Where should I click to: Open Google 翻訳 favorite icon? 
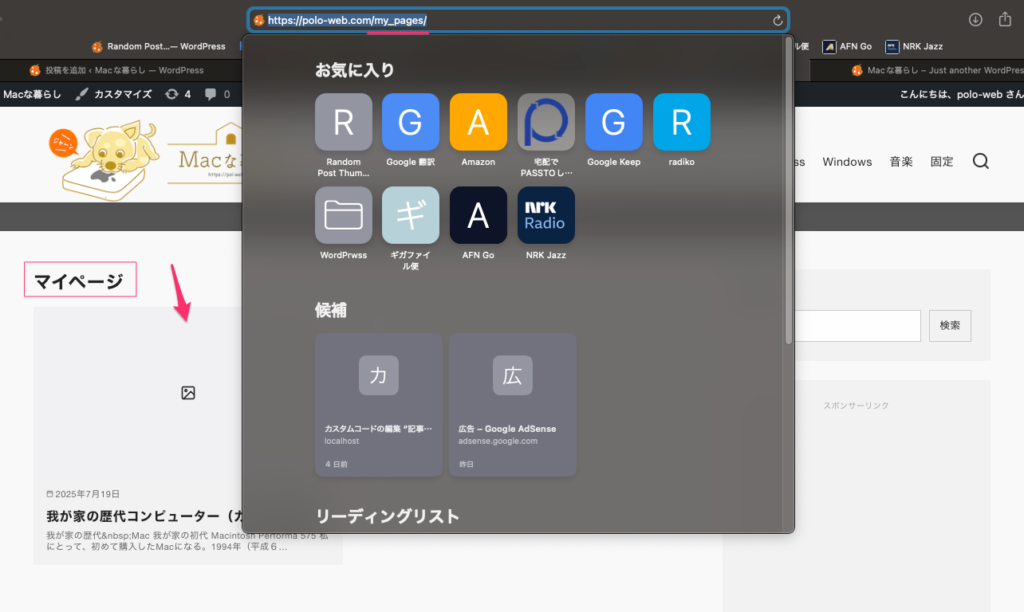[x=410, y=122]
